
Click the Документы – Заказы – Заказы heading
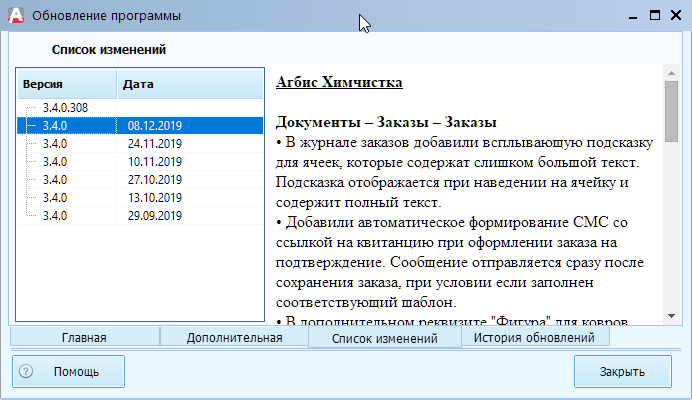pos(386,122)
